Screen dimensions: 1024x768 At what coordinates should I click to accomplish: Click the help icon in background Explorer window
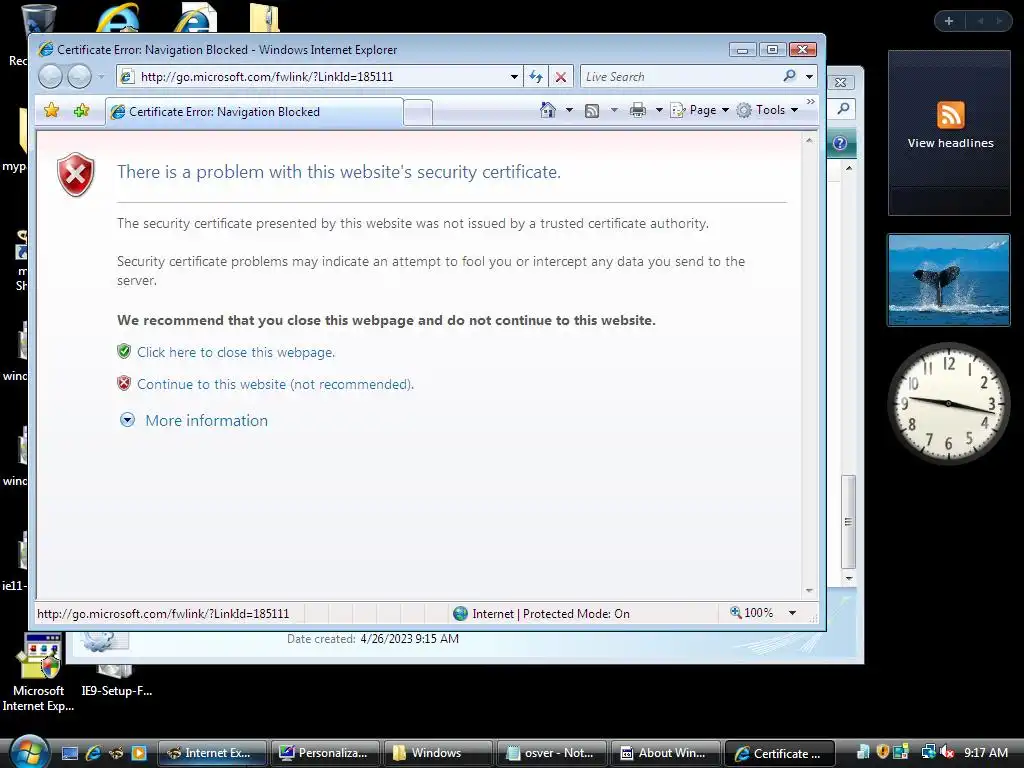pyautogui.click(x=840, y=143)
